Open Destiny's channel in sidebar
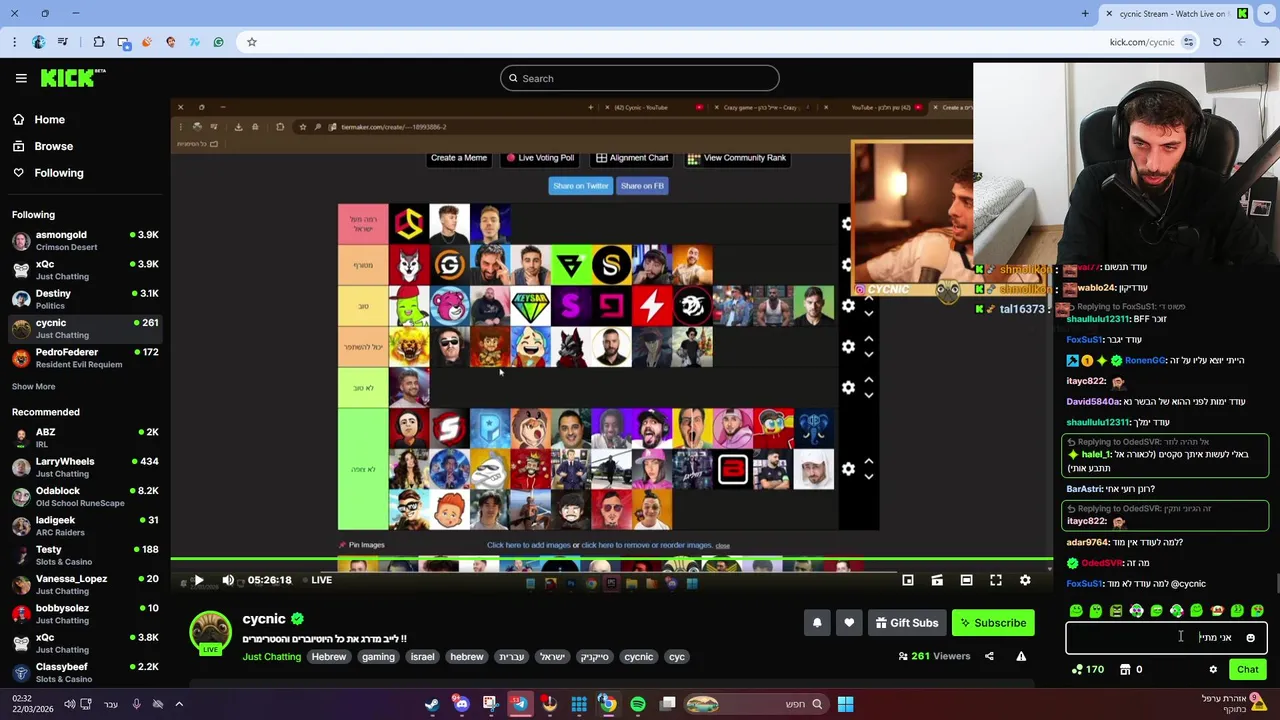Image resolution: width=1280 pixels, height=720 pixels. 85,299
